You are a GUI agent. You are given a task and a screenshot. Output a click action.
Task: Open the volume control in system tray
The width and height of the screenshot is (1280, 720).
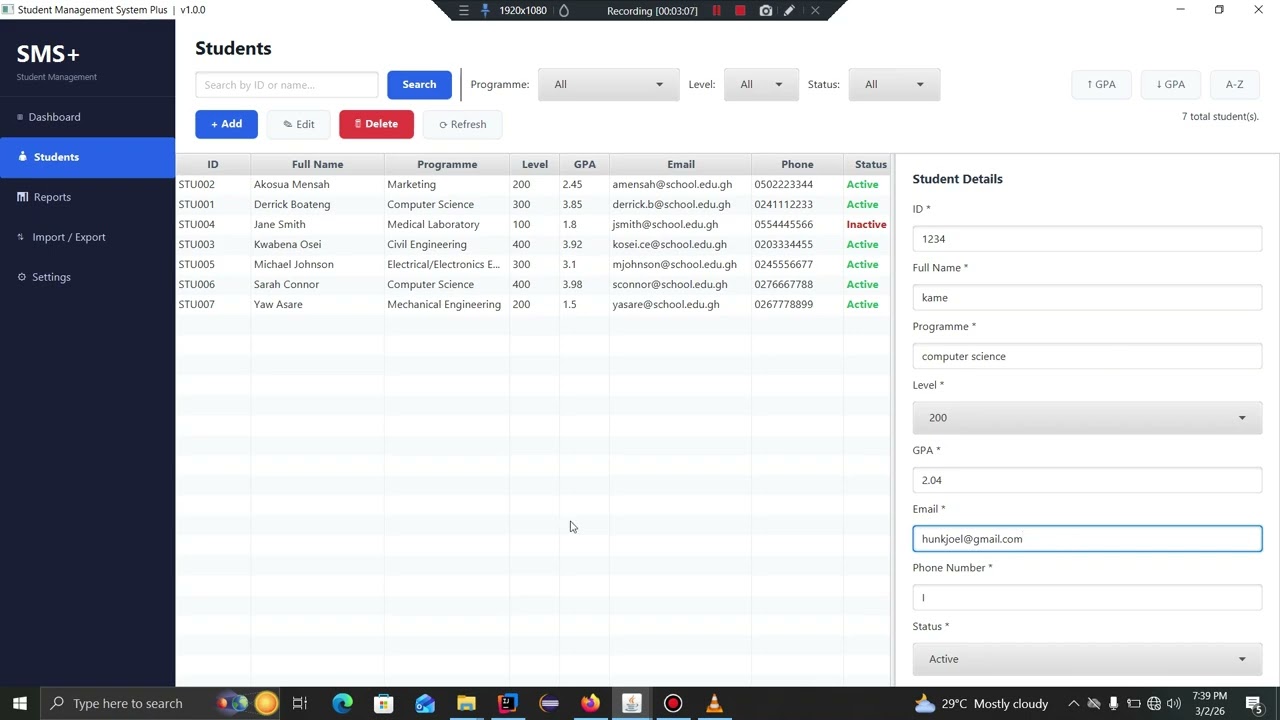(x=1173, y=704)
